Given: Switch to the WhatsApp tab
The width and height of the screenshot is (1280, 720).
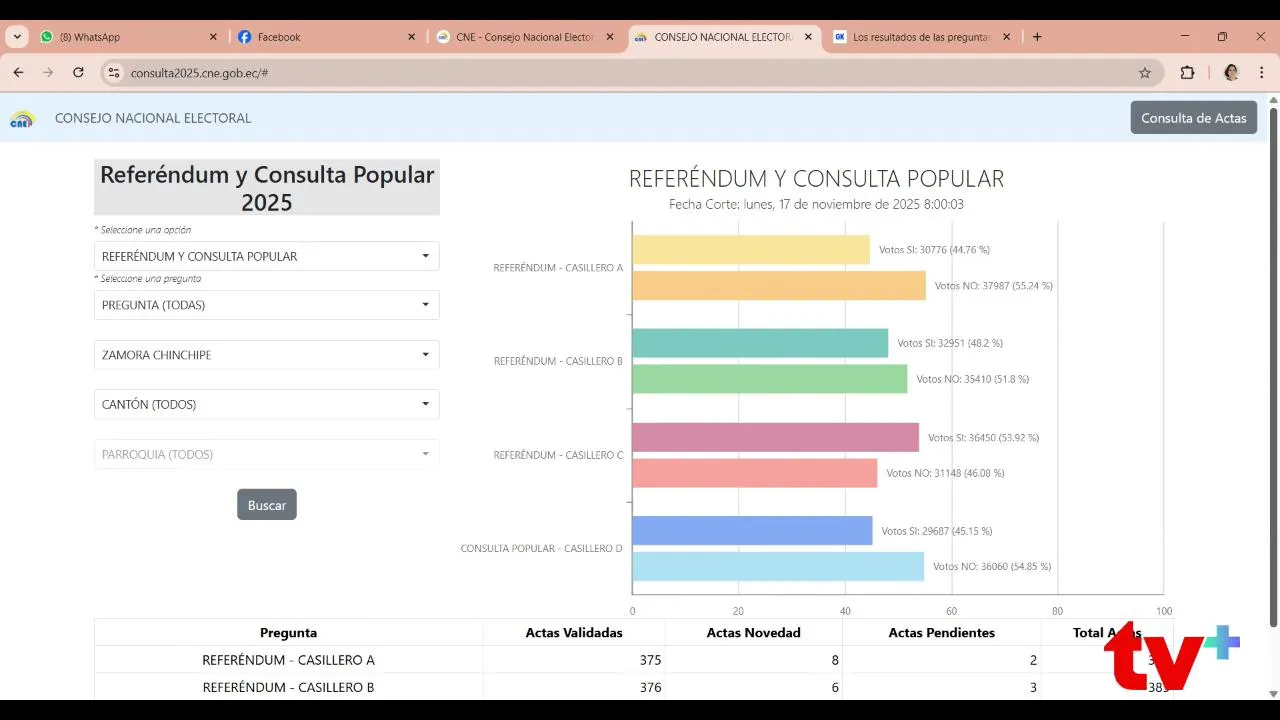Looking at the screenshot, I should [128, 37].
